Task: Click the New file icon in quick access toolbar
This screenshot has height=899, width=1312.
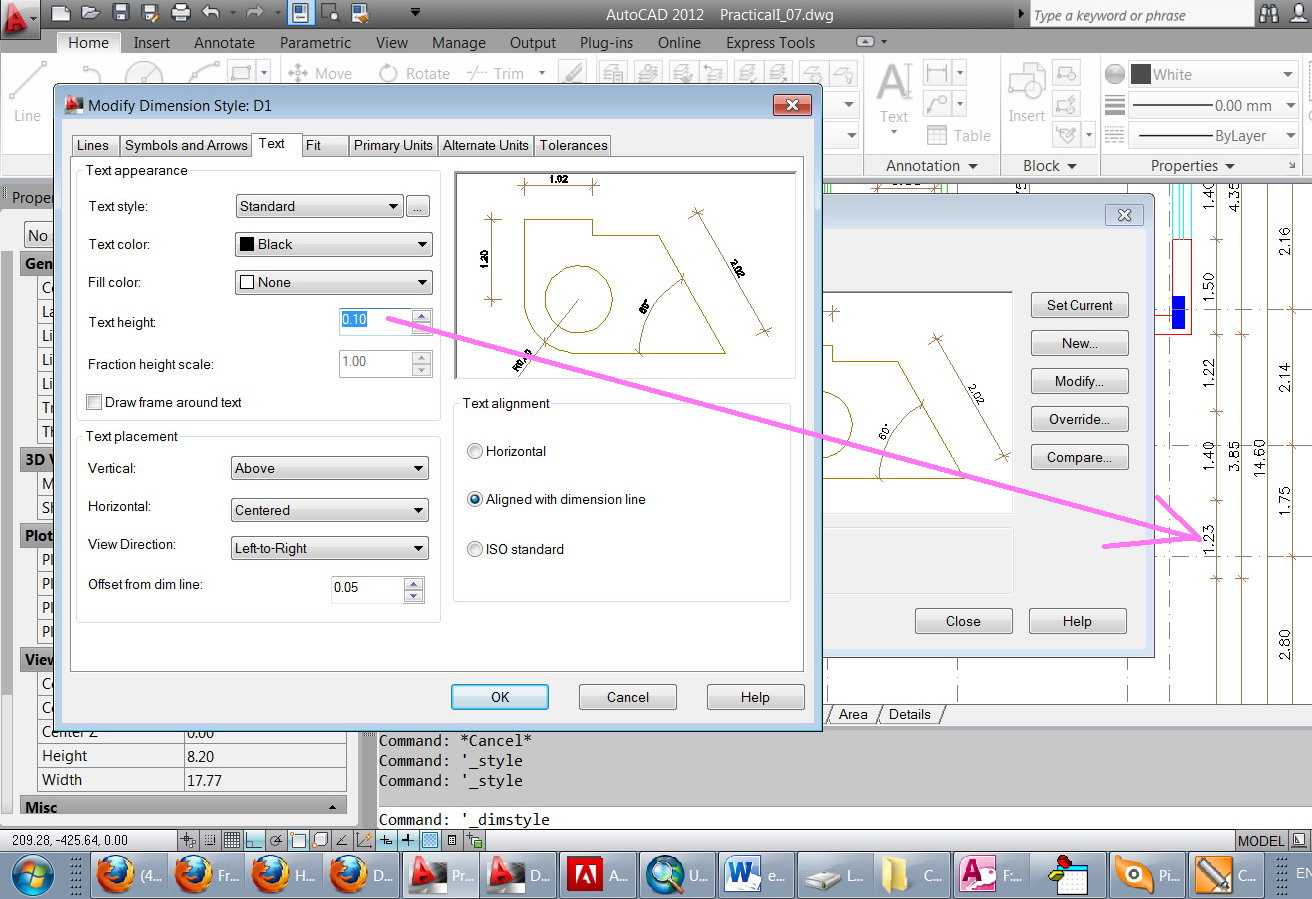Action: (x=61, y=14)
